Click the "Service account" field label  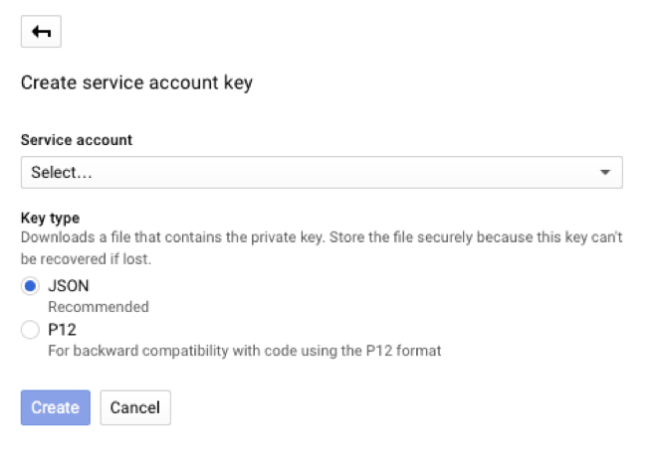(77, 140)
